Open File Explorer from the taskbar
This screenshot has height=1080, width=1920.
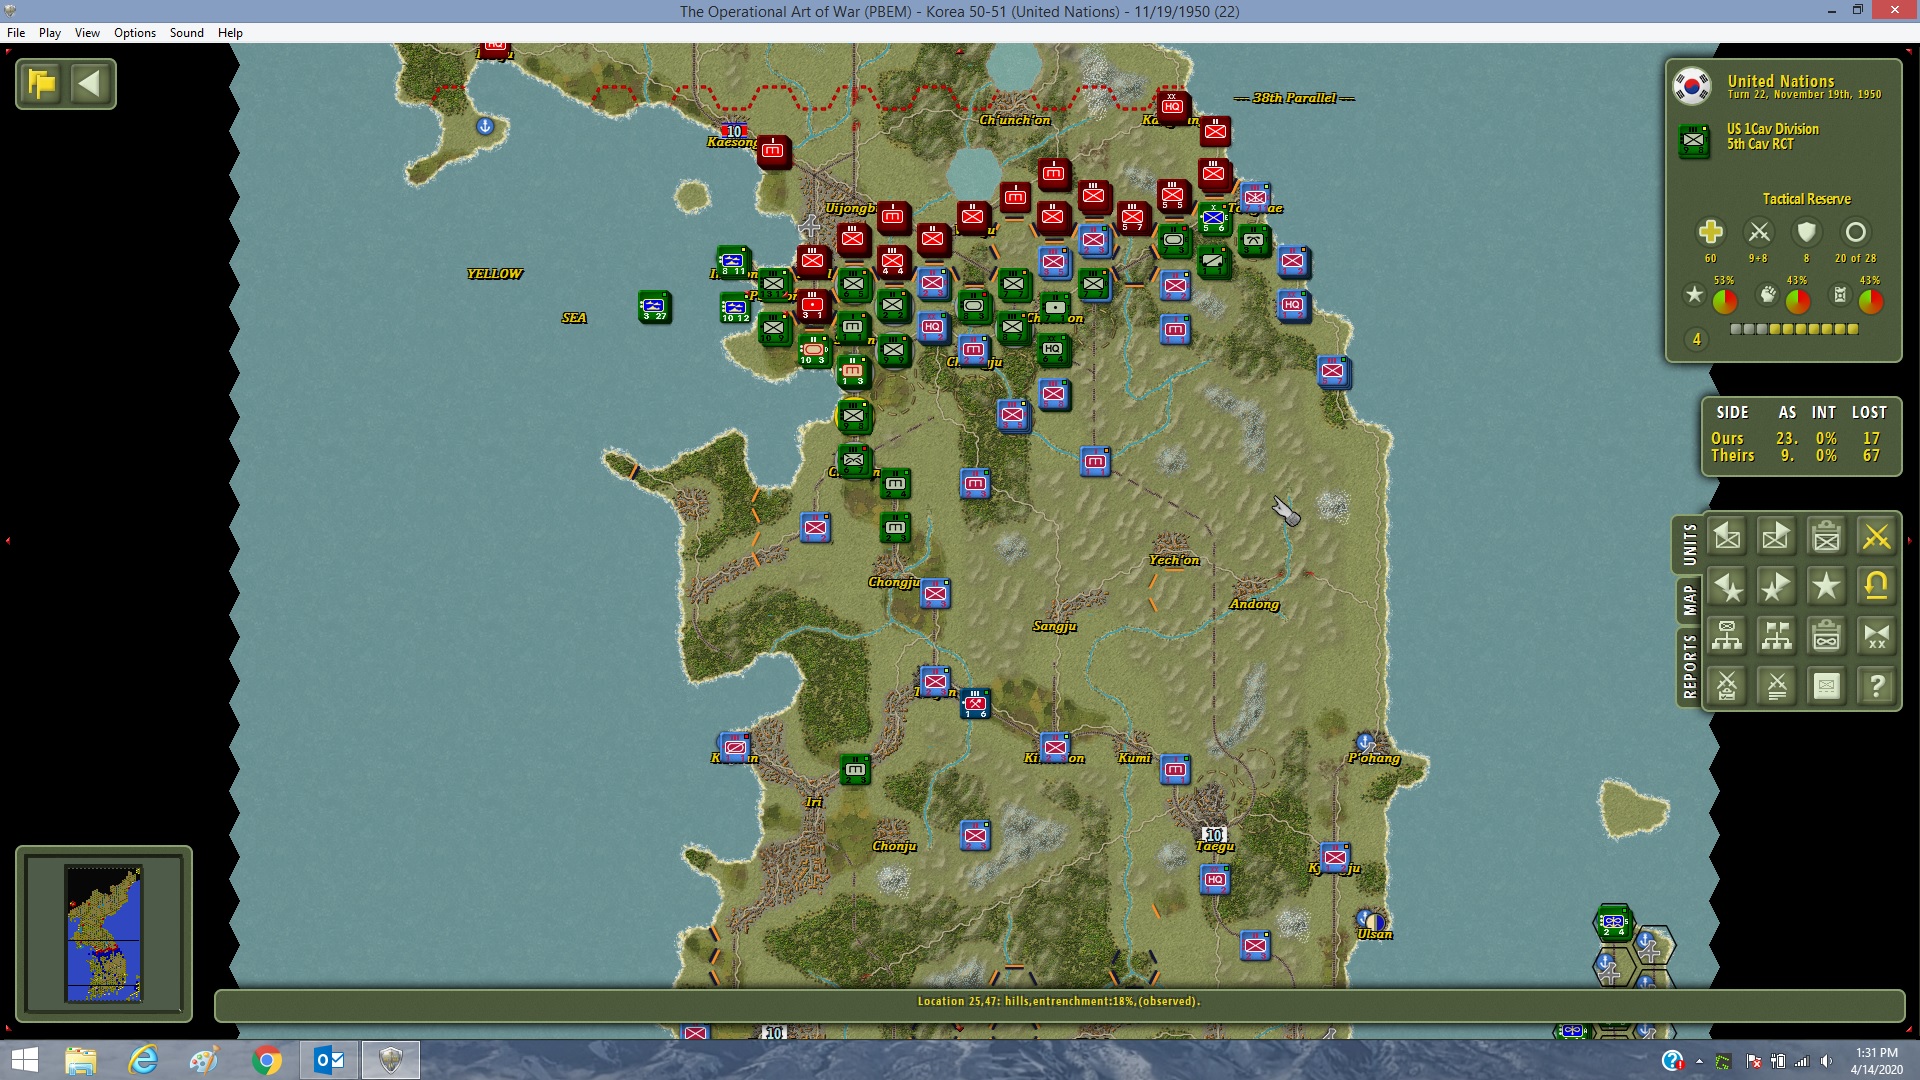(81, 1060)
